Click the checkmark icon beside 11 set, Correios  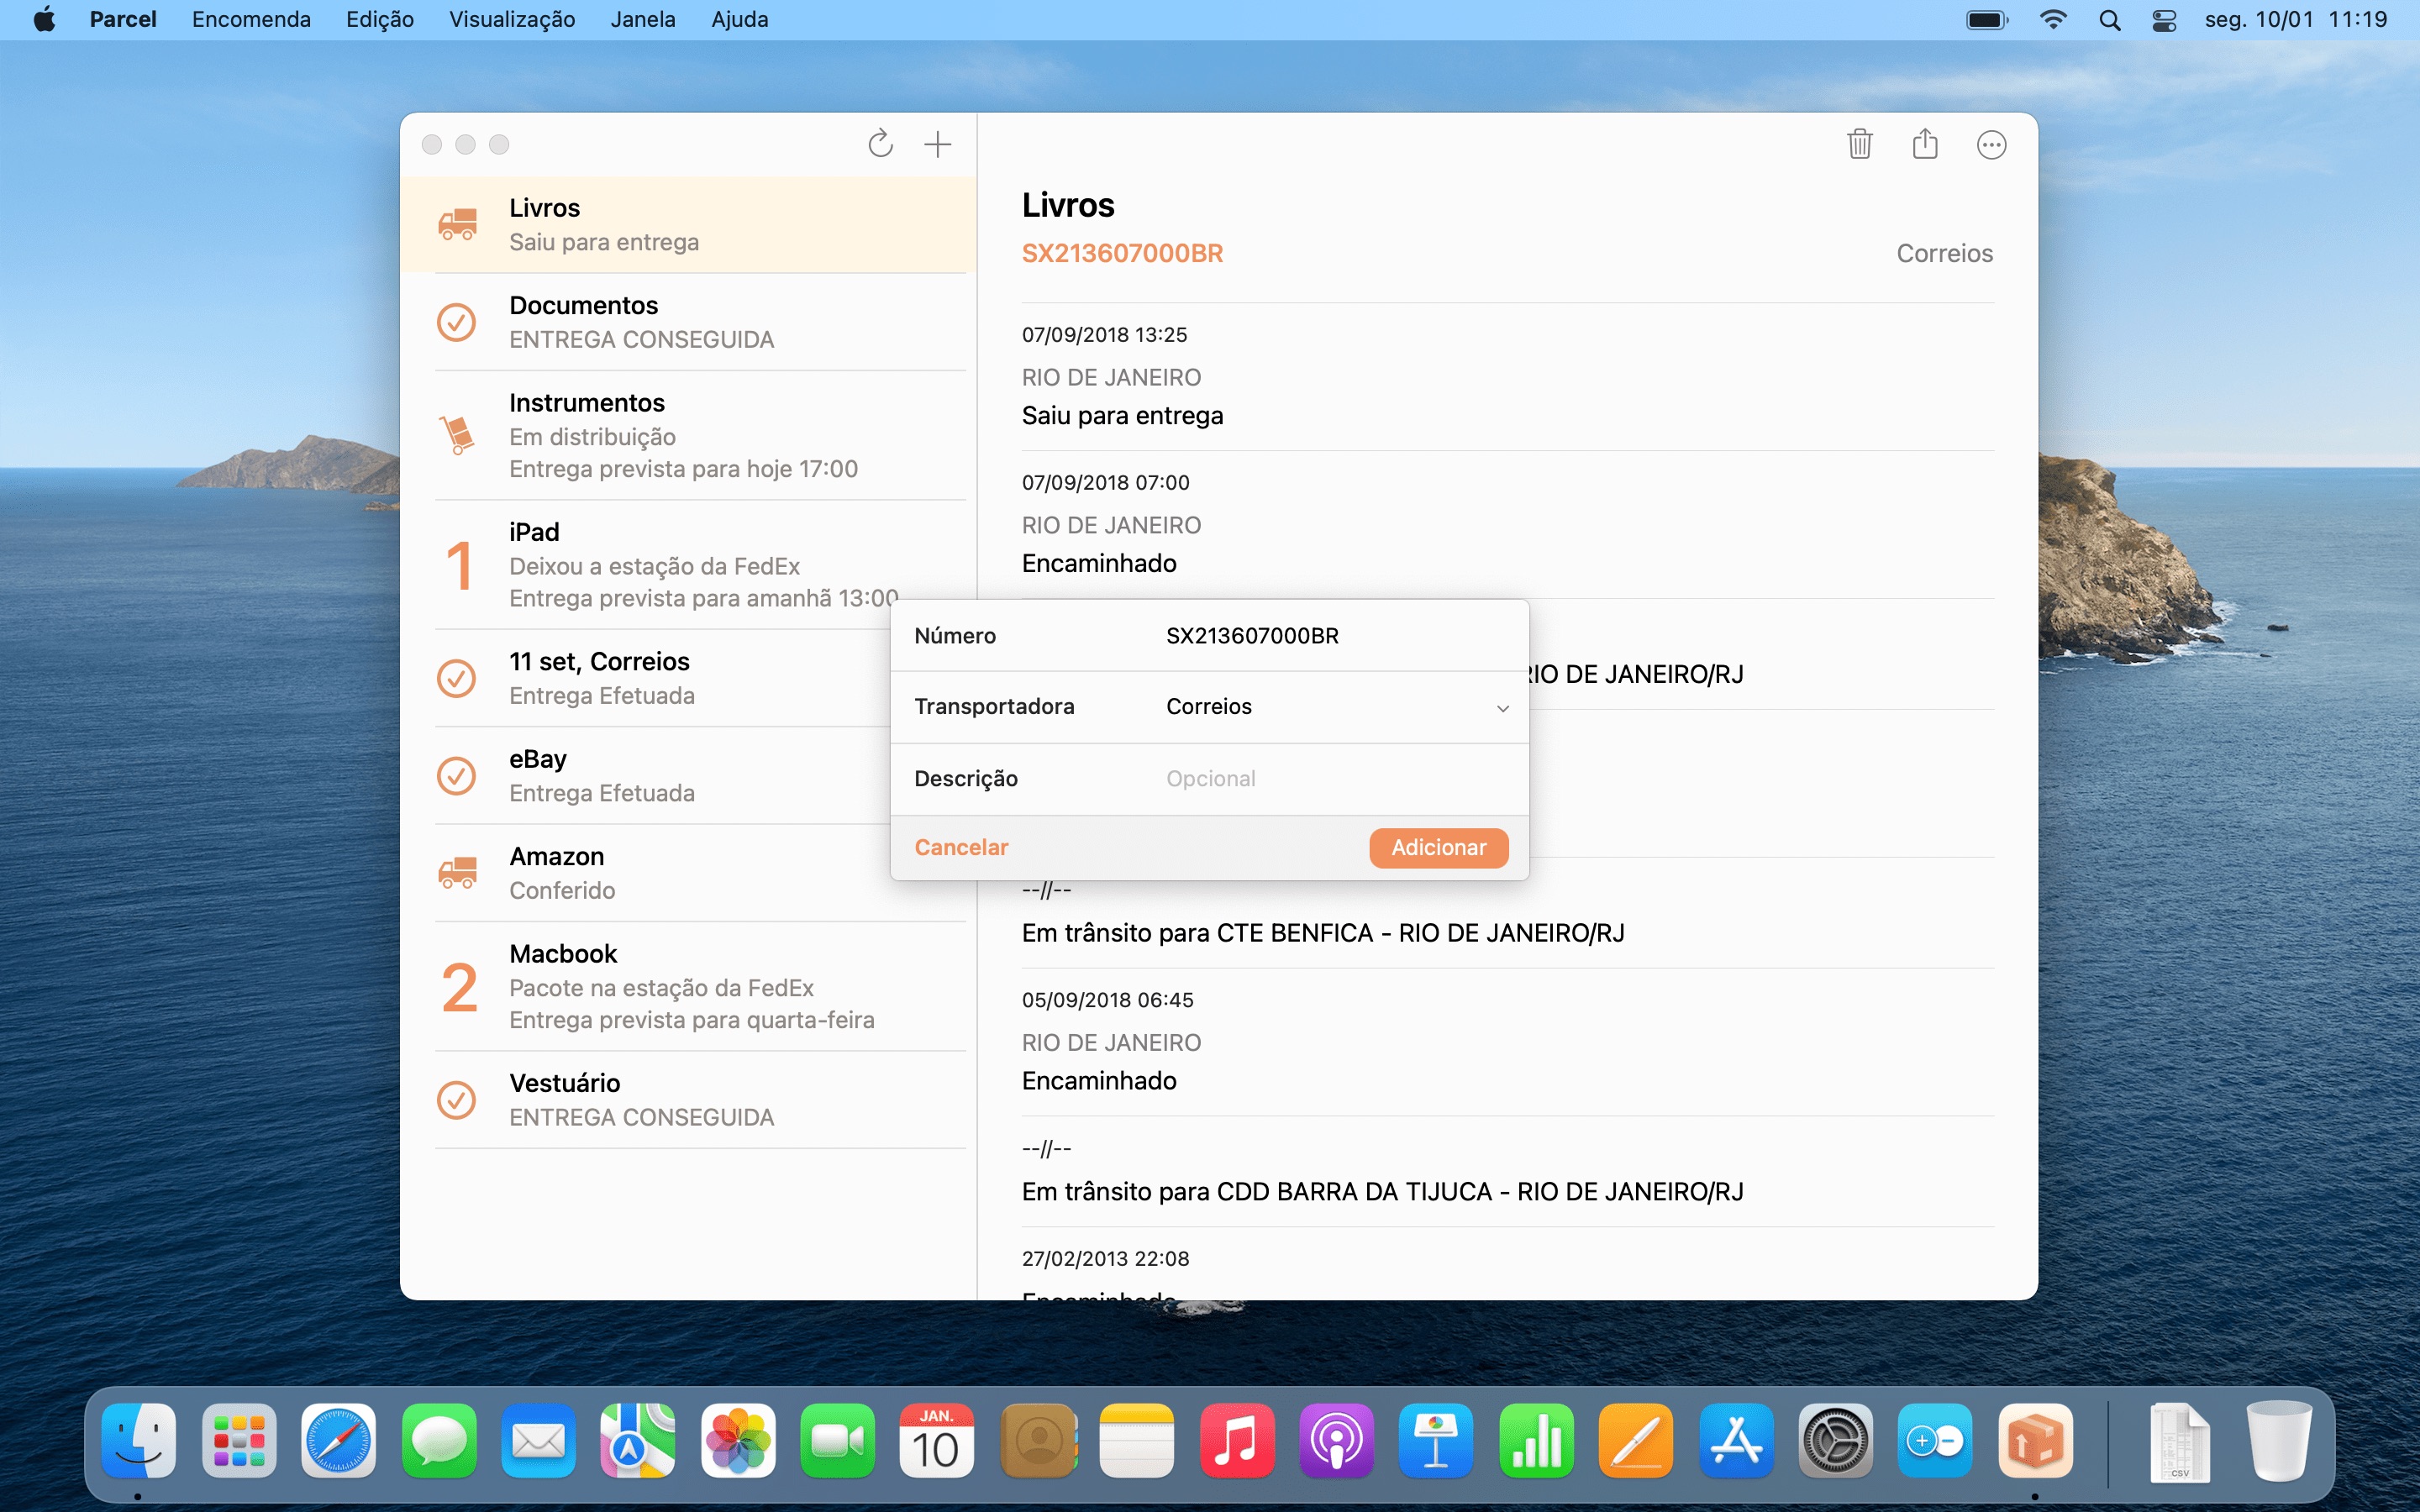point(456,678)
